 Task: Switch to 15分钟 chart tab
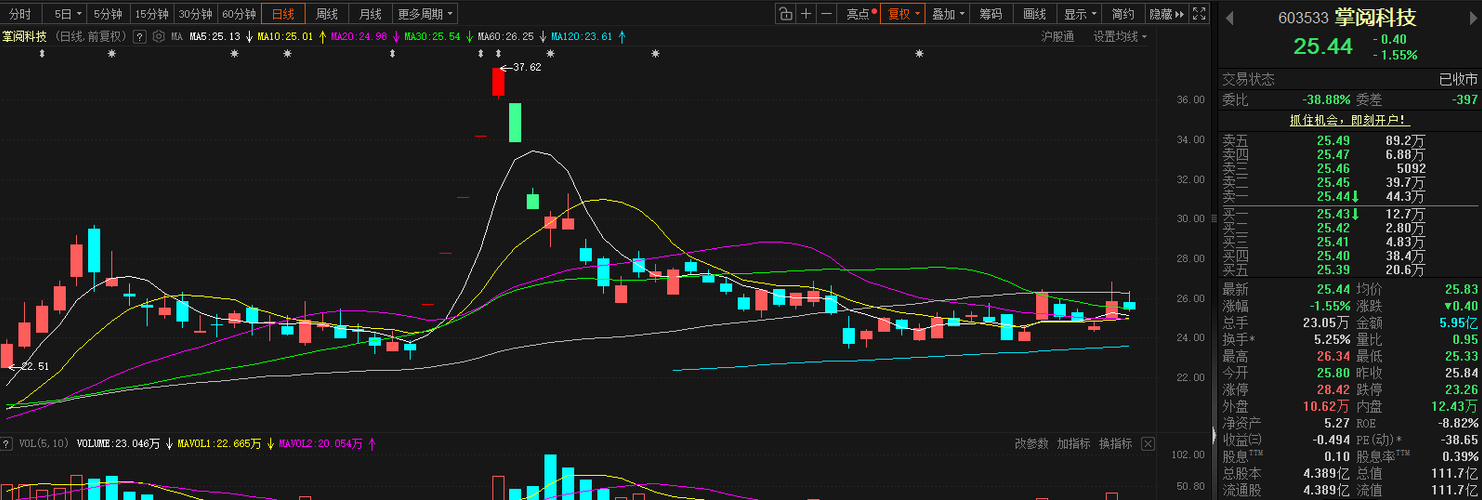click(x=152, y=14)
